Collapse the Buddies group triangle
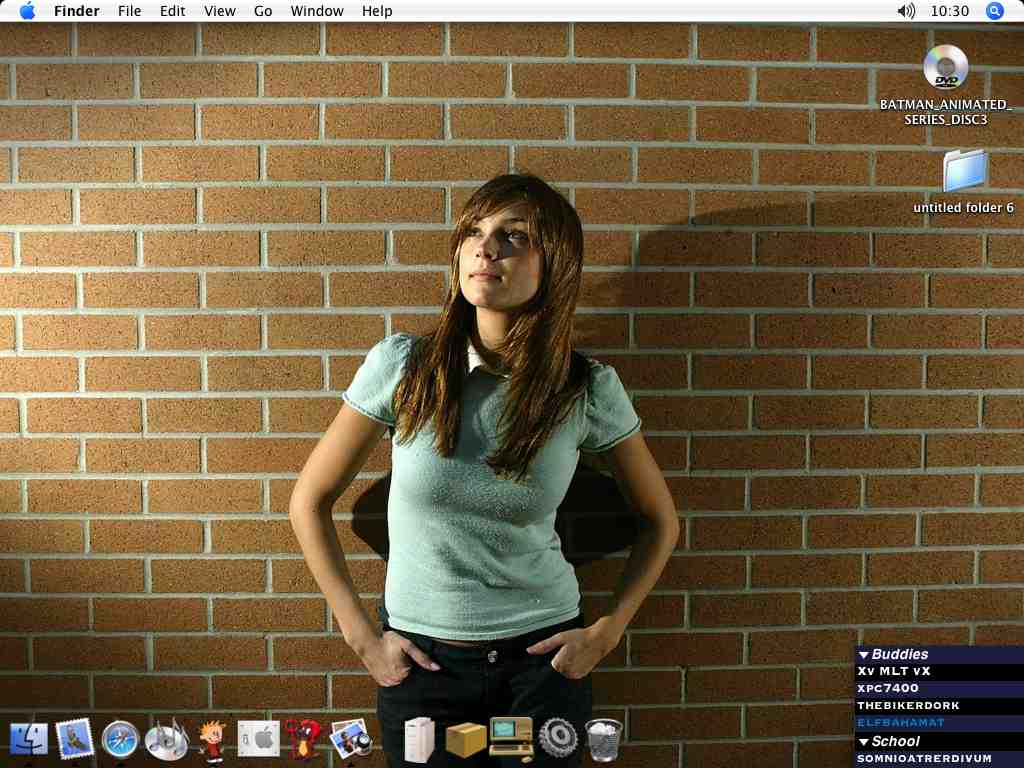 click(863, 654)
